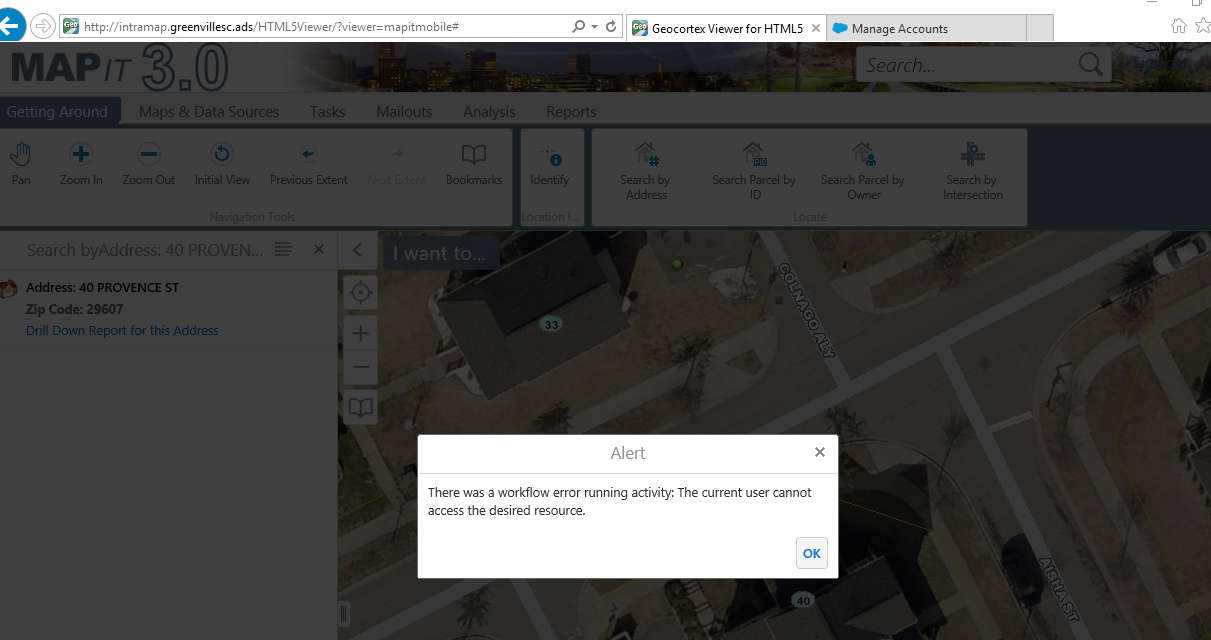Open Search by Intersection

972,171
